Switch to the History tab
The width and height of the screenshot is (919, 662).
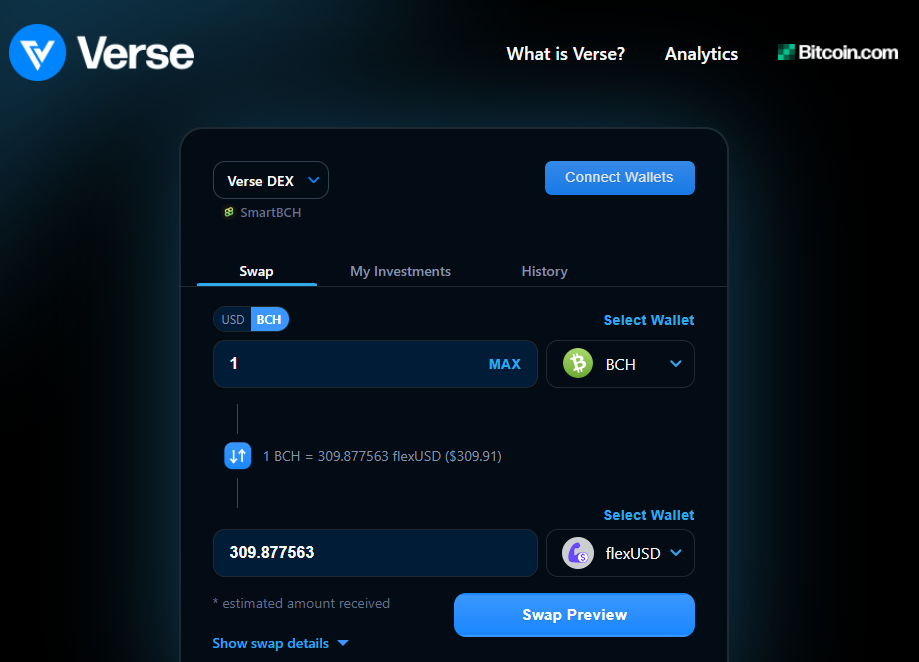pyautogui.click(x=544, y=271)
